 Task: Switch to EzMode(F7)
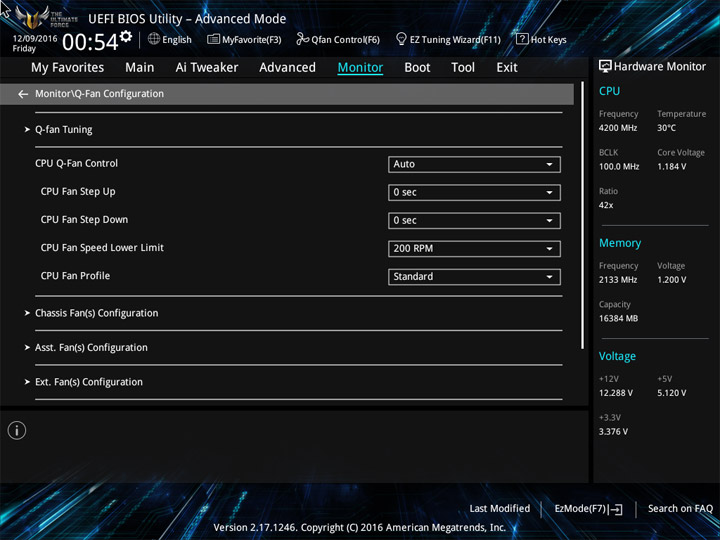[x=588, y=509]
